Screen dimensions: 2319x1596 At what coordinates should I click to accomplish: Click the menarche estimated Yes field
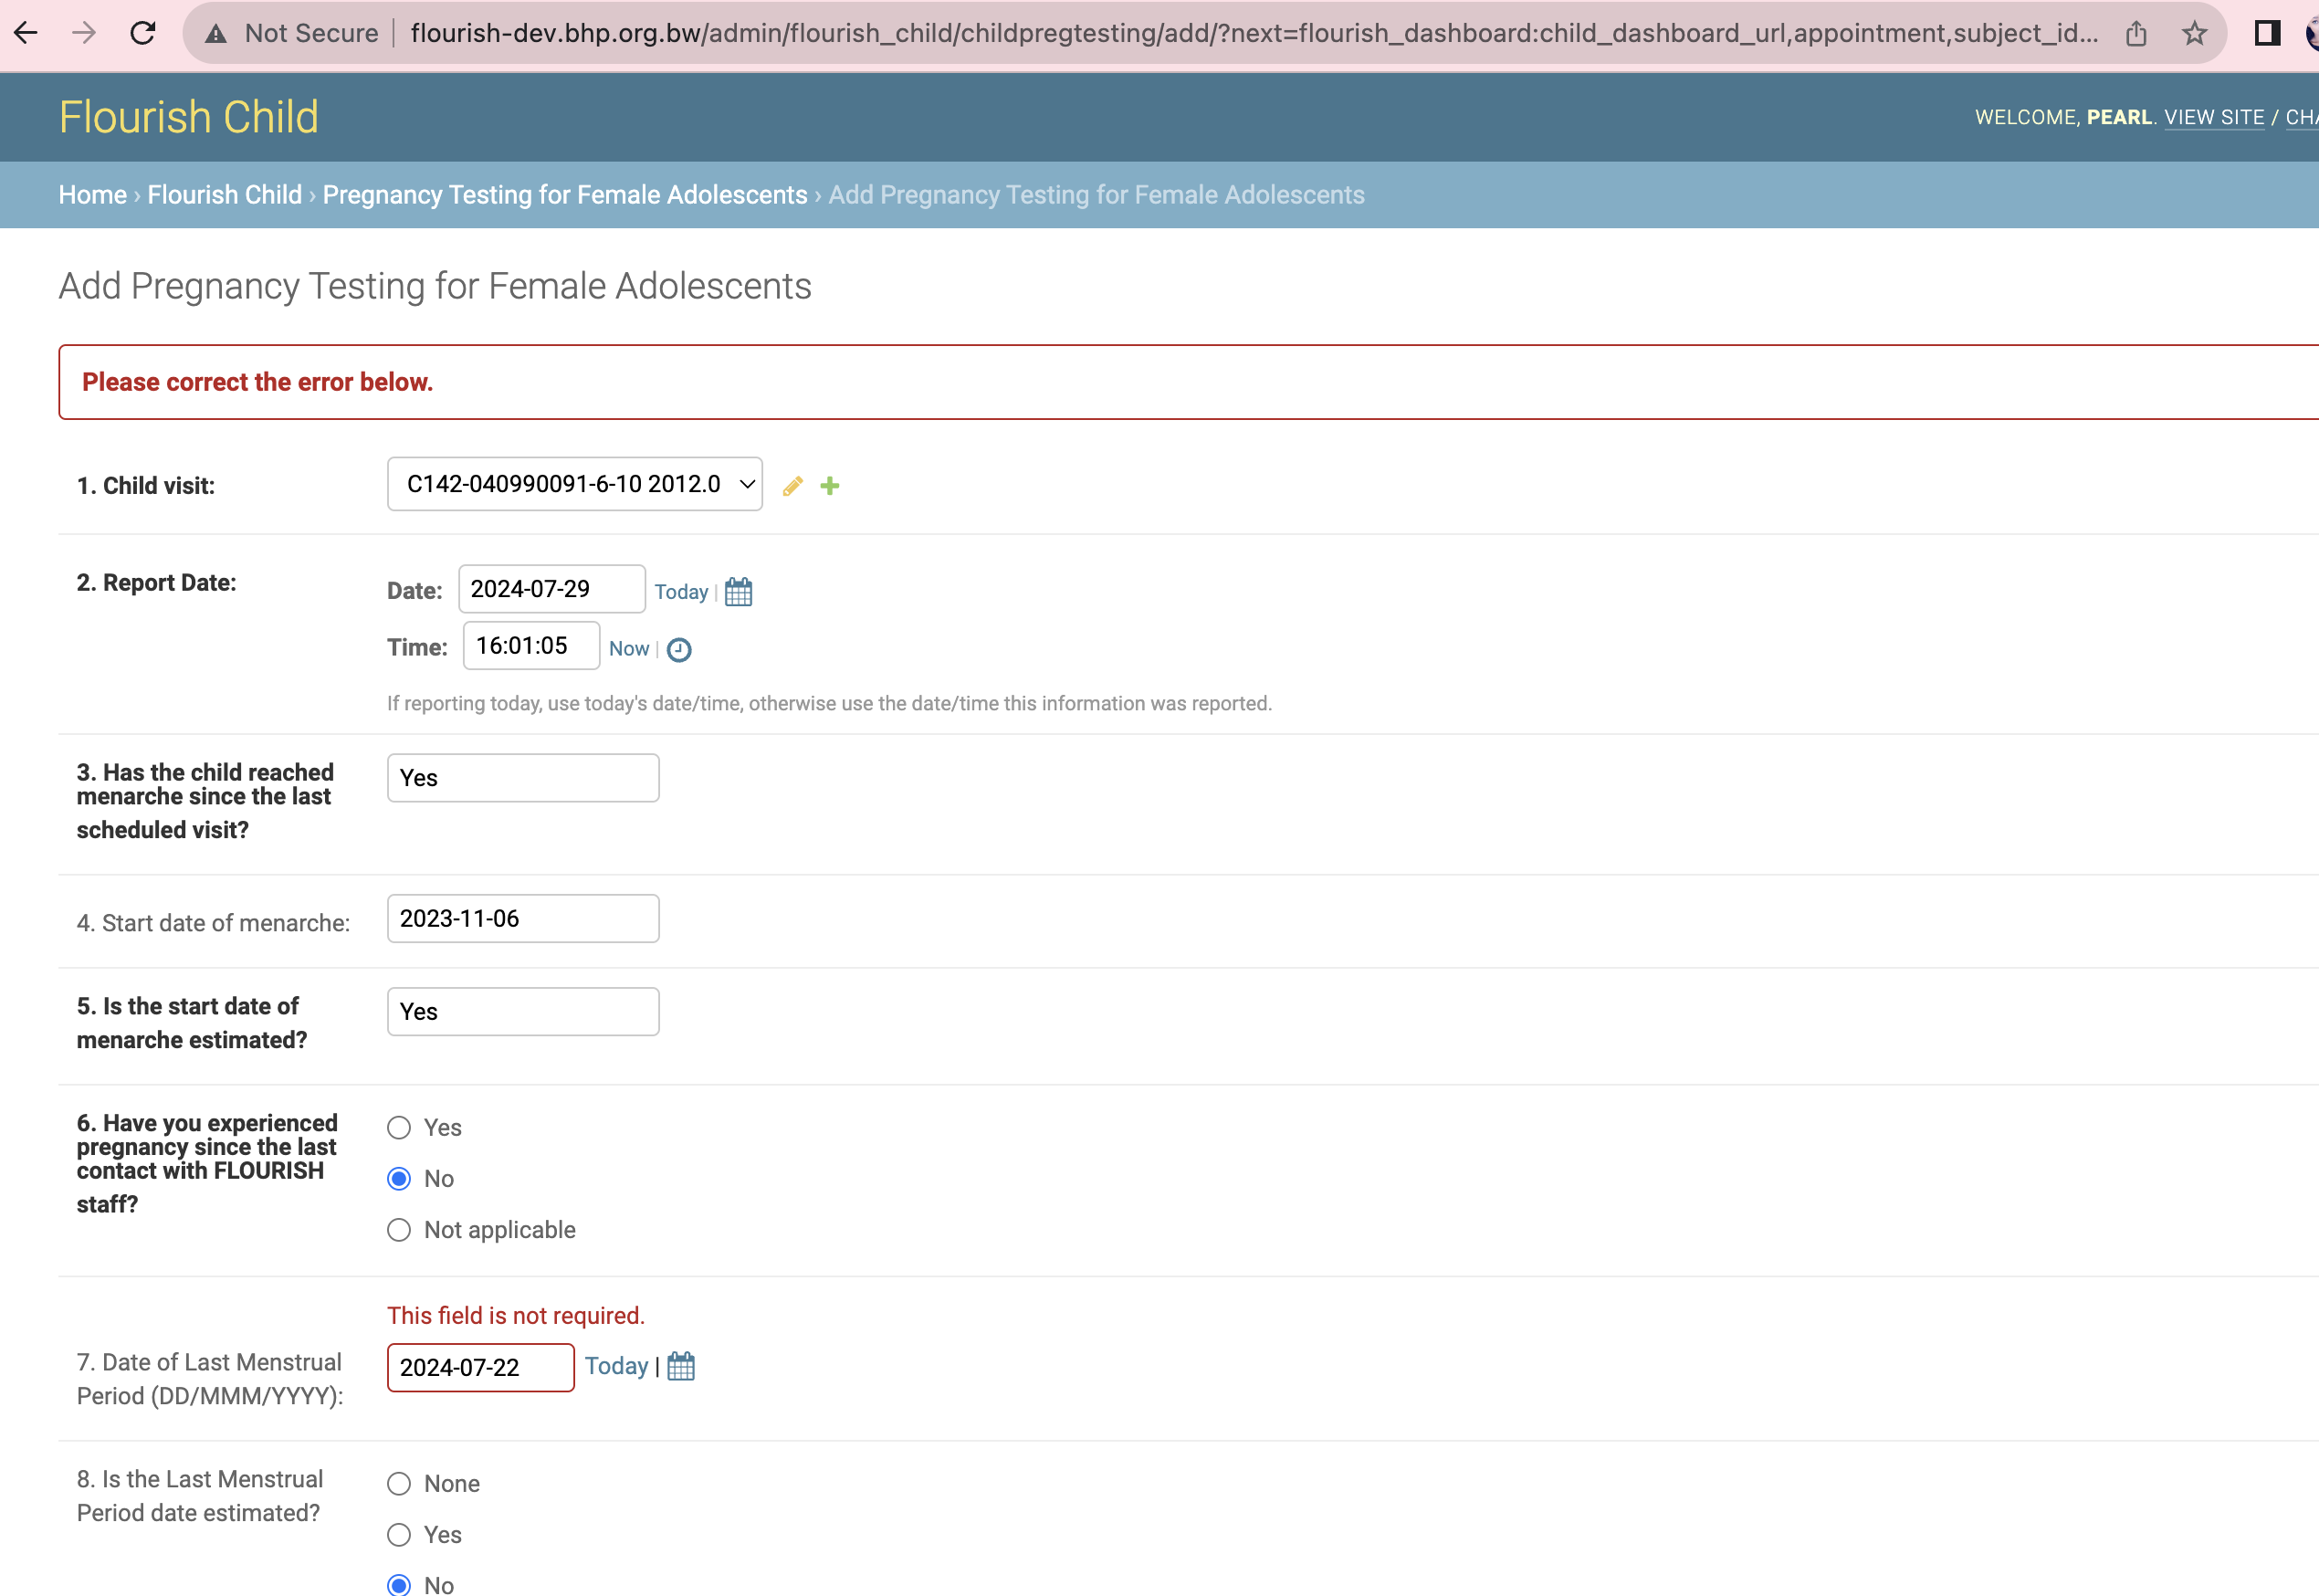tap(523, 1012)
